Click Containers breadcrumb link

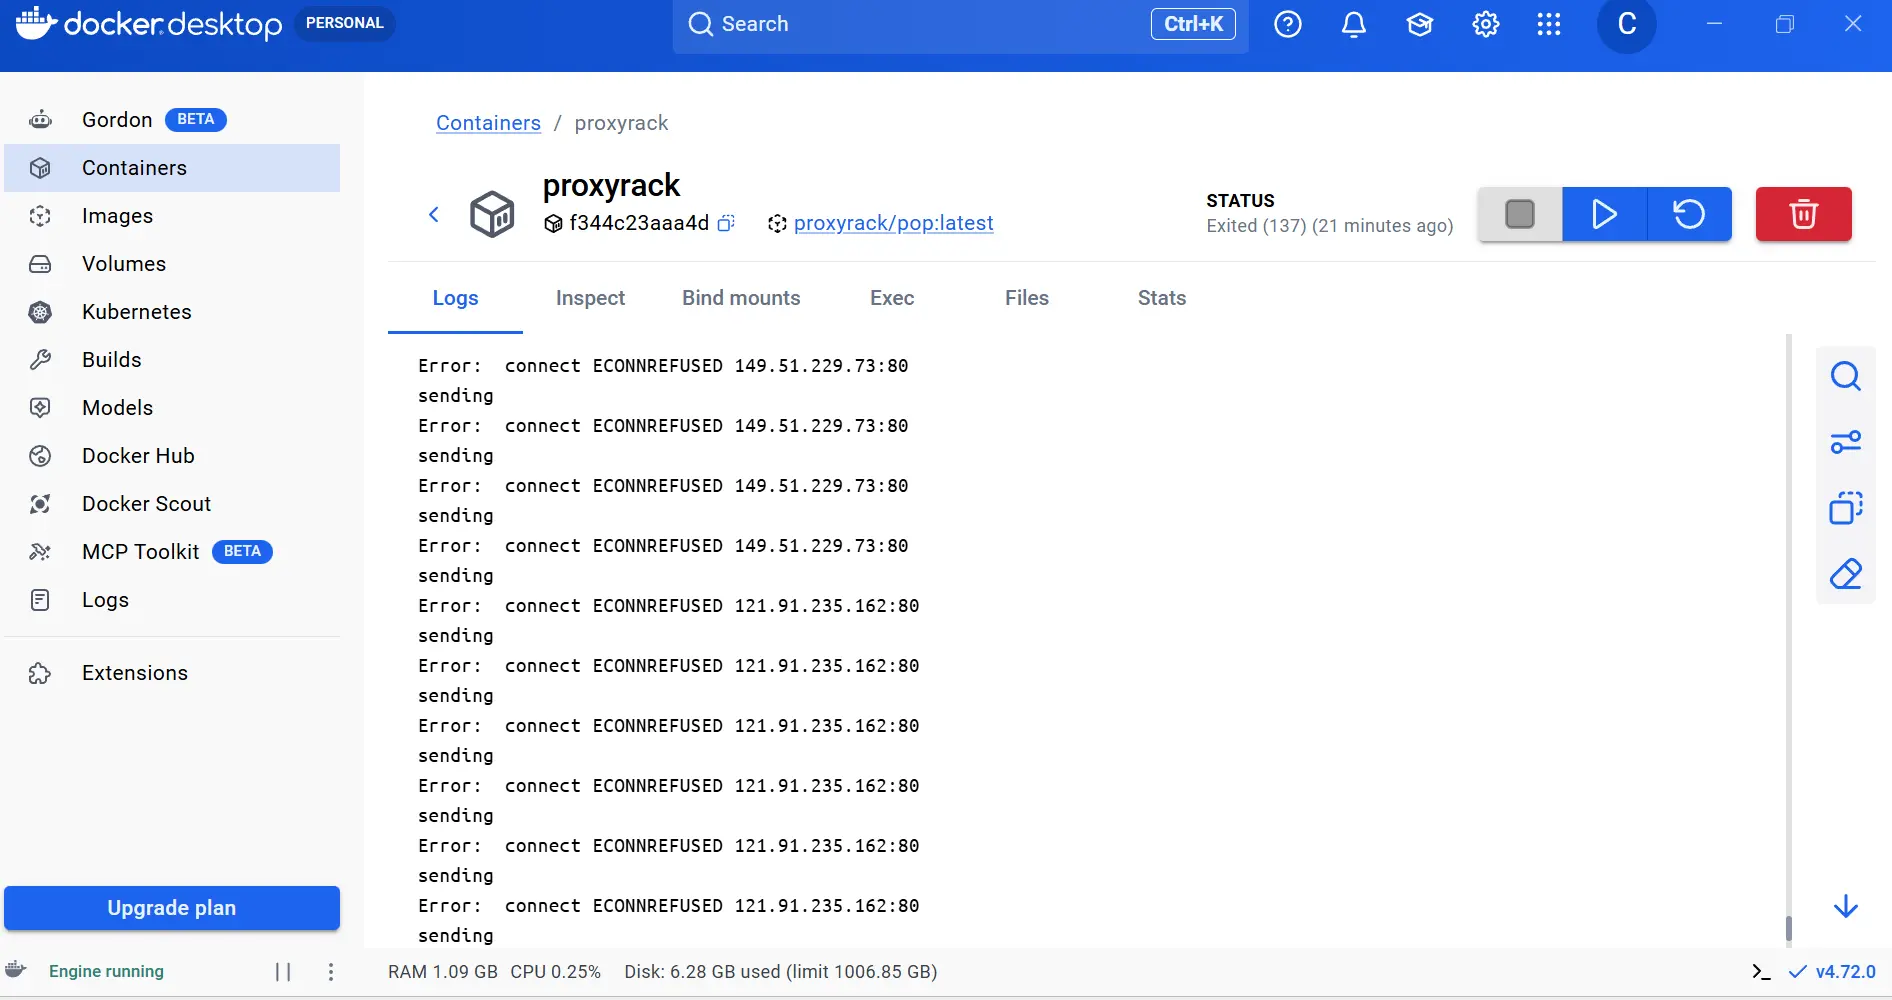click(x=488, y=123)
